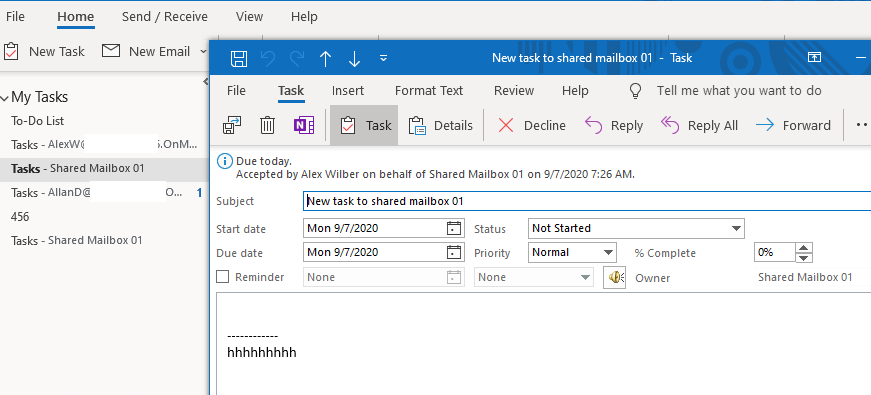Go to previous item with up arrow
Screen dimensions: 871x395
click(x=326, y=58)
